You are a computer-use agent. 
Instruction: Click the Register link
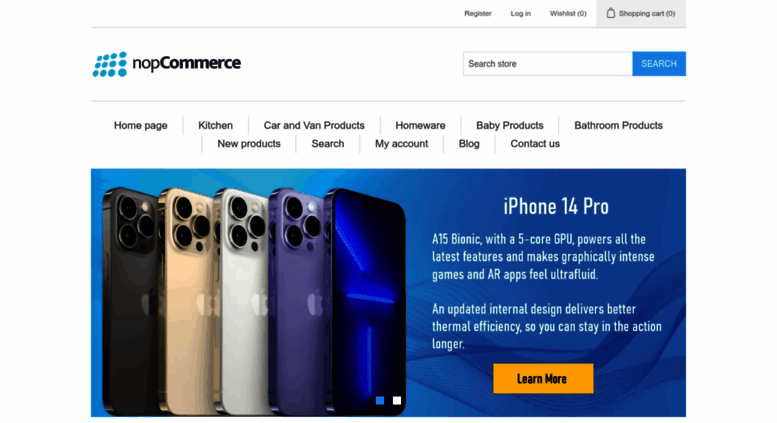[x=478, y=13]
